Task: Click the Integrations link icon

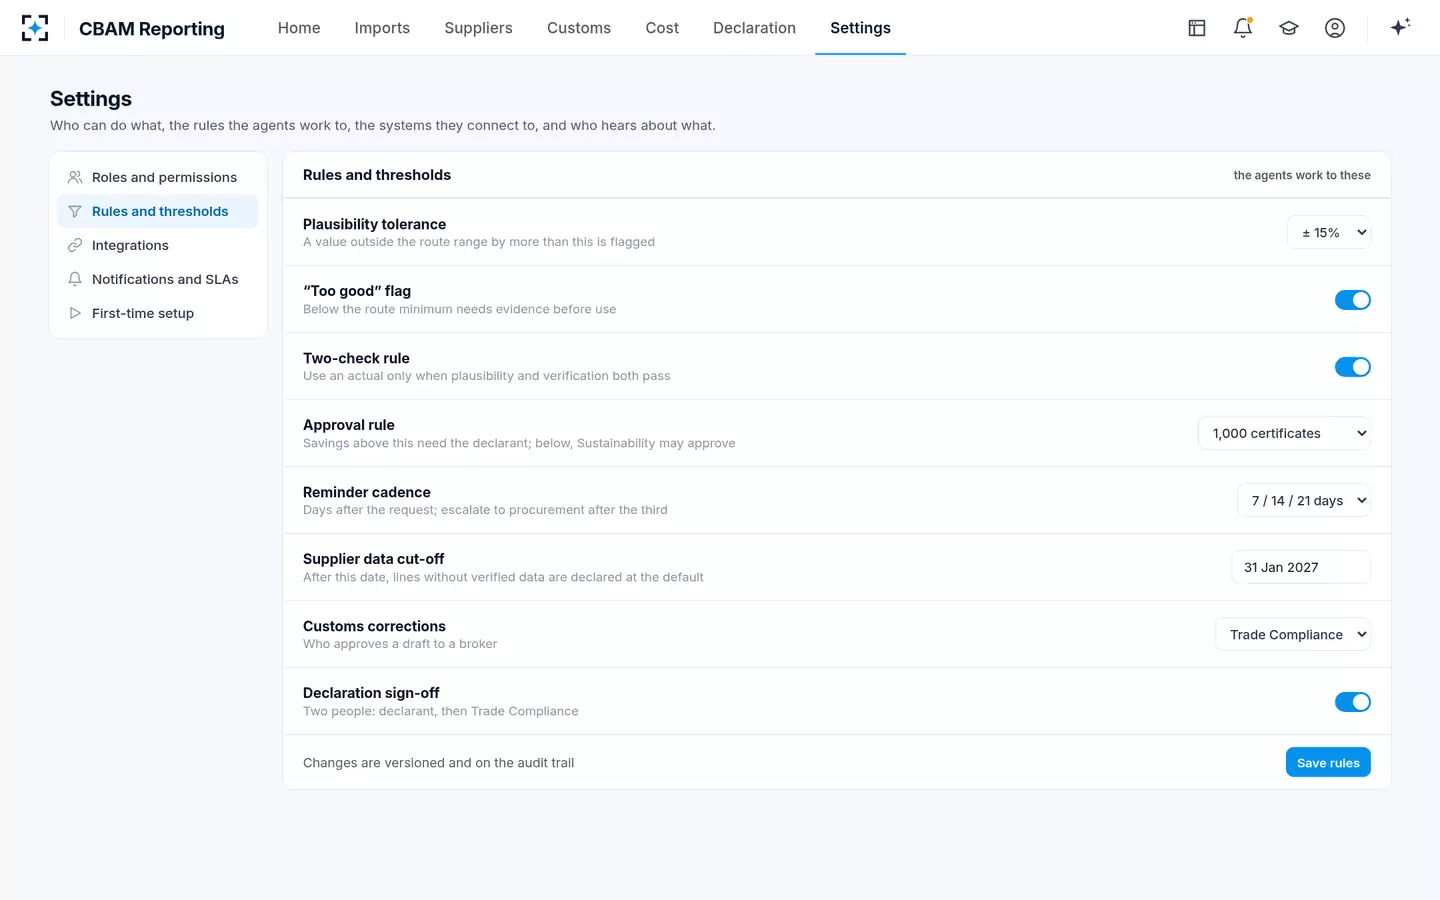Action: [75, 245]
